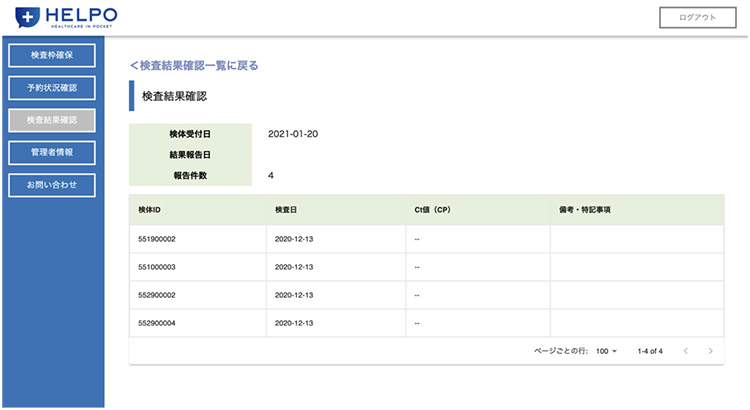
Task: Click the ログアウト button
Action: click(x=697, y=17)
